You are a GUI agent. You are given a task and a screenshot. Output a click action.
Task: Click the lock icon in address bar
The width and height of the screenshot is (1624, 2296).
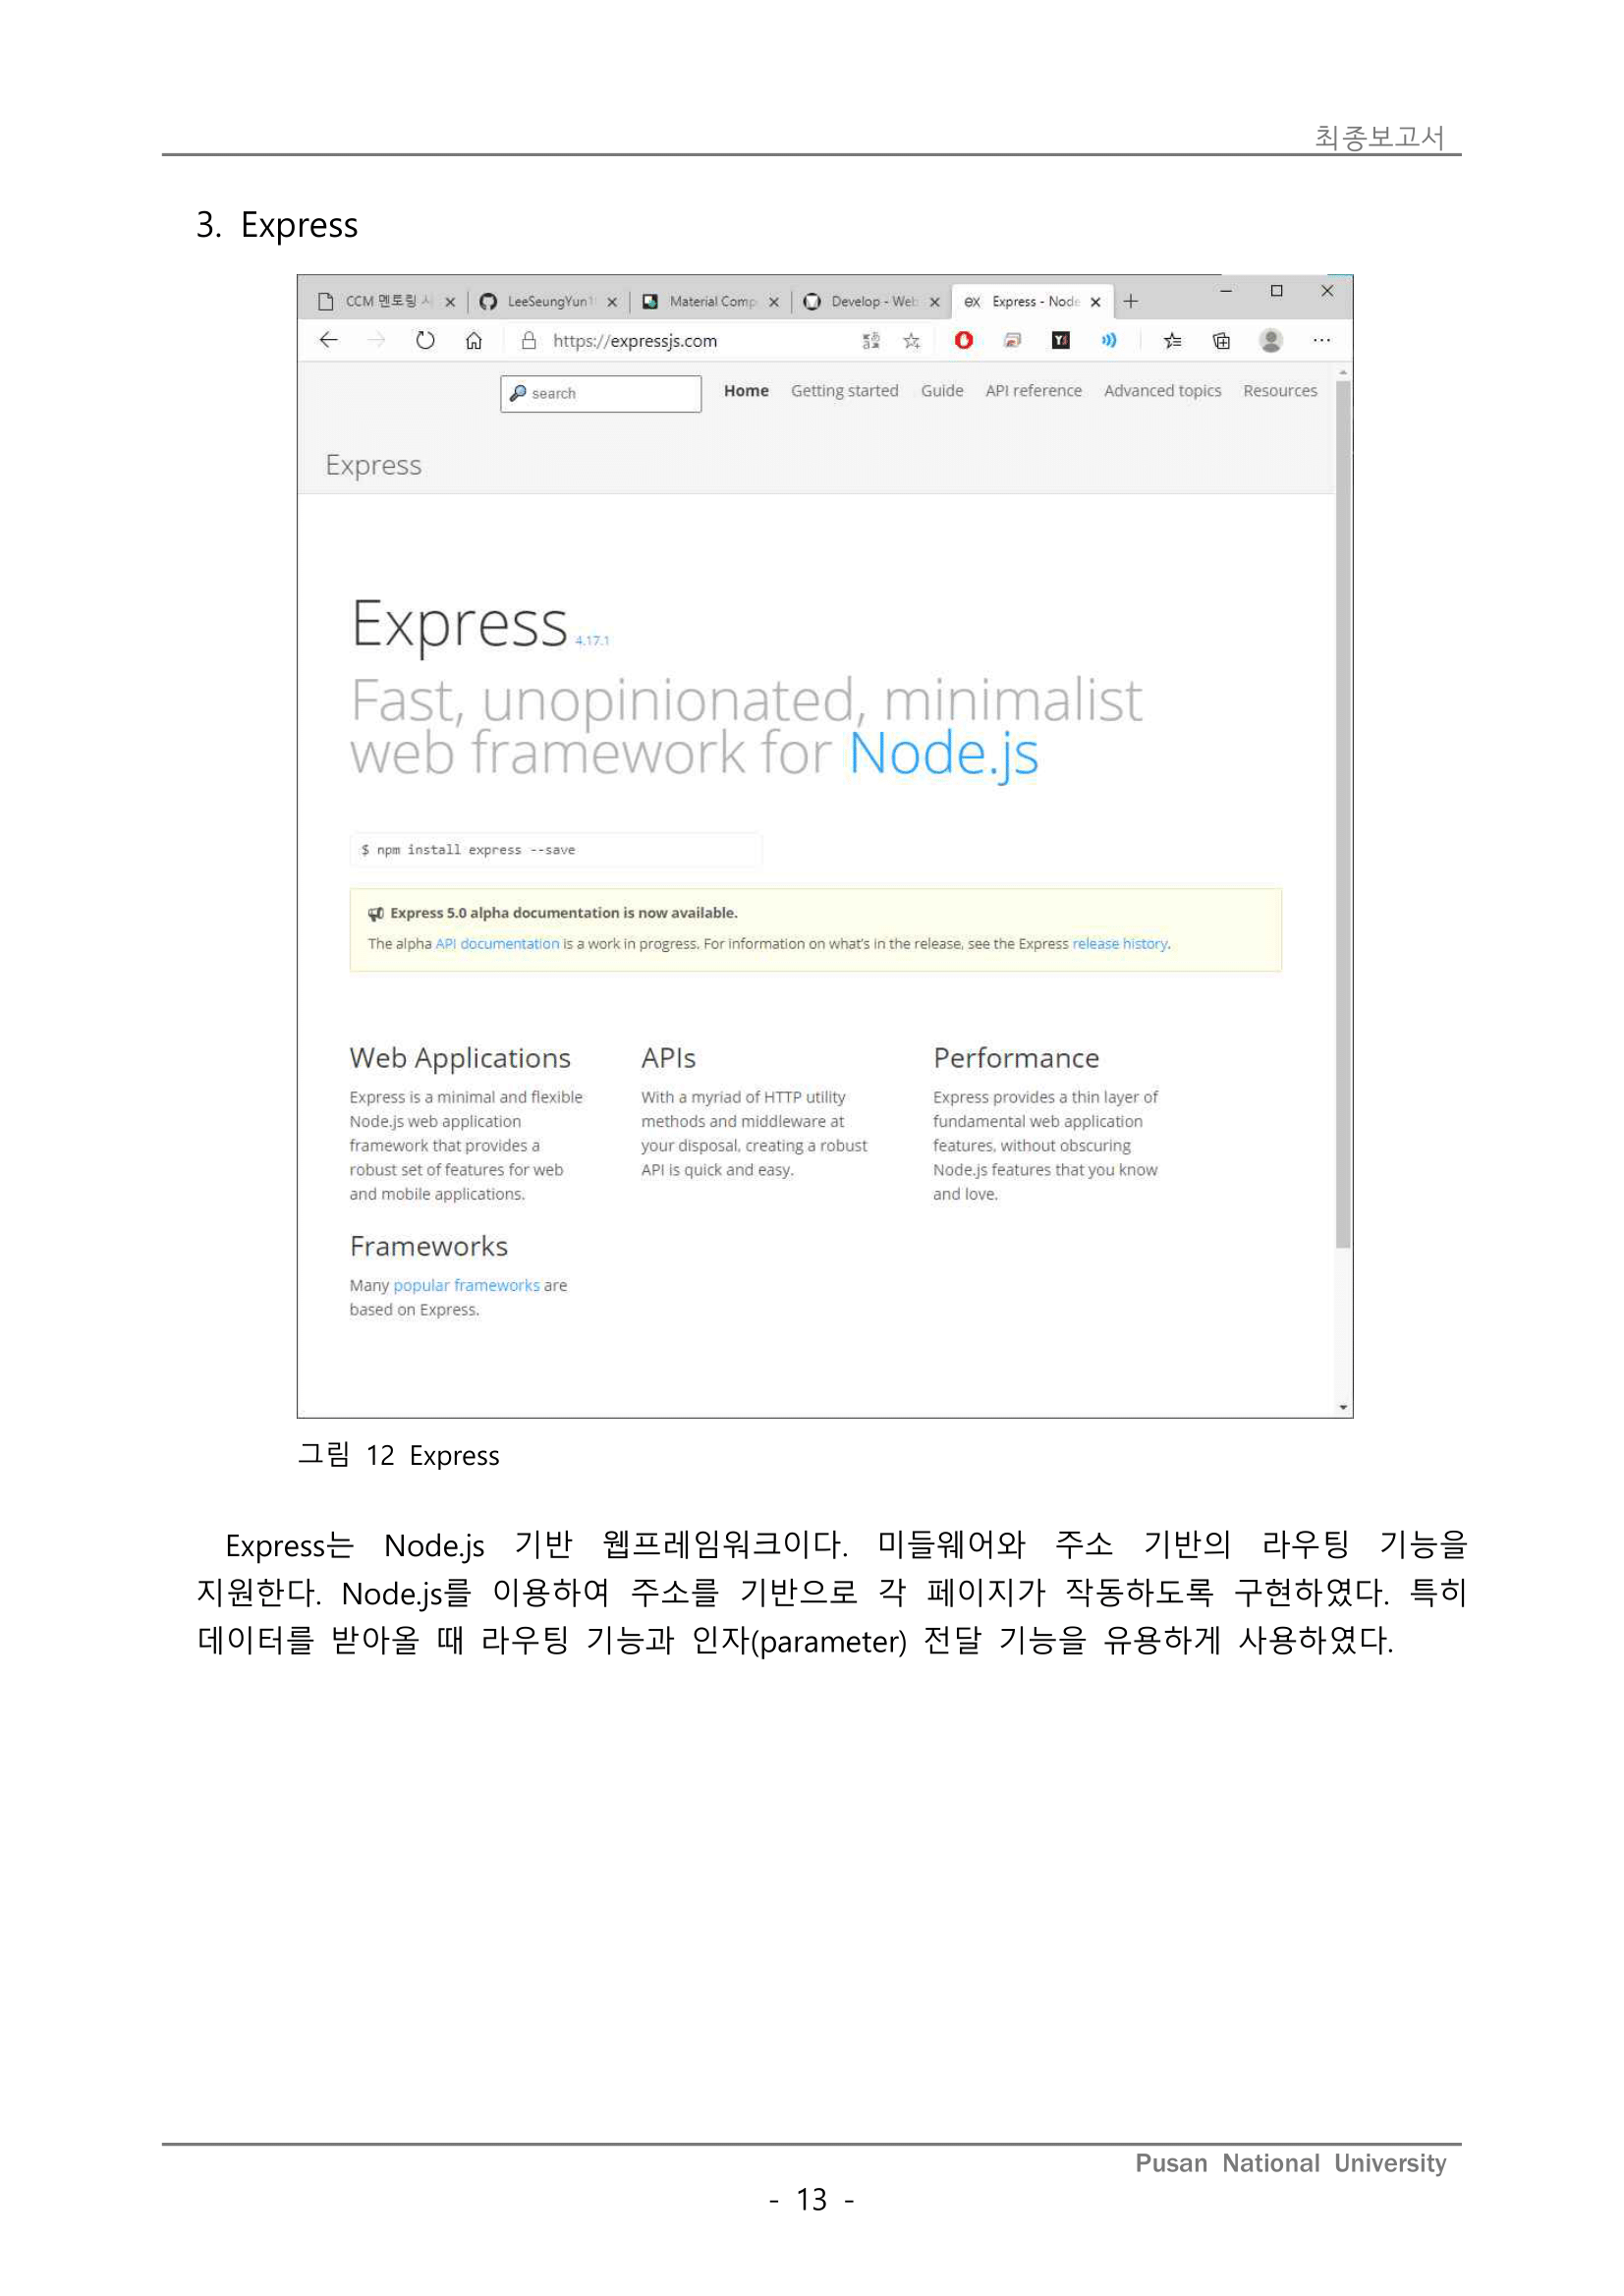(x=529, y=341)
